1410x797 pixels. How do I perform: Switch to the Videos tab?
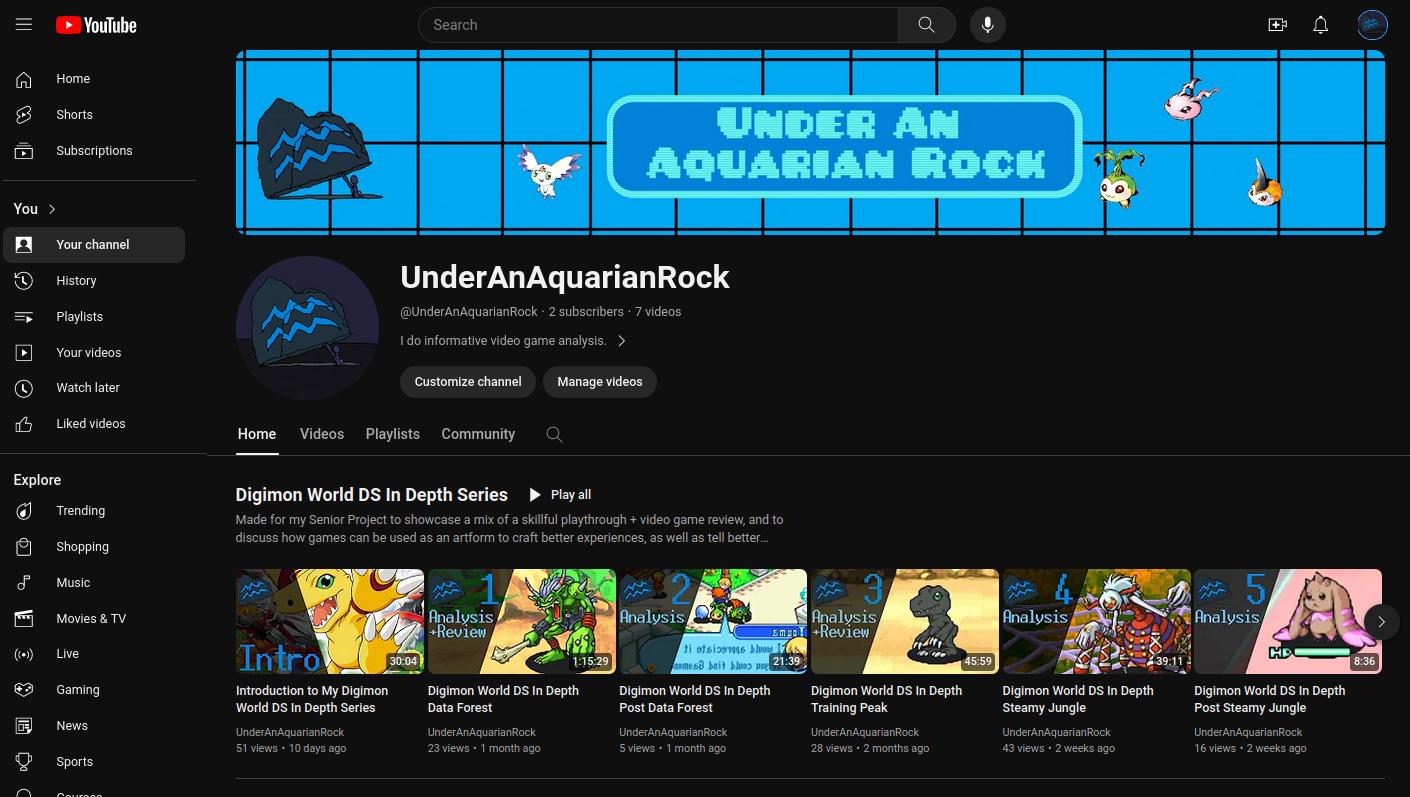(322, 434)
